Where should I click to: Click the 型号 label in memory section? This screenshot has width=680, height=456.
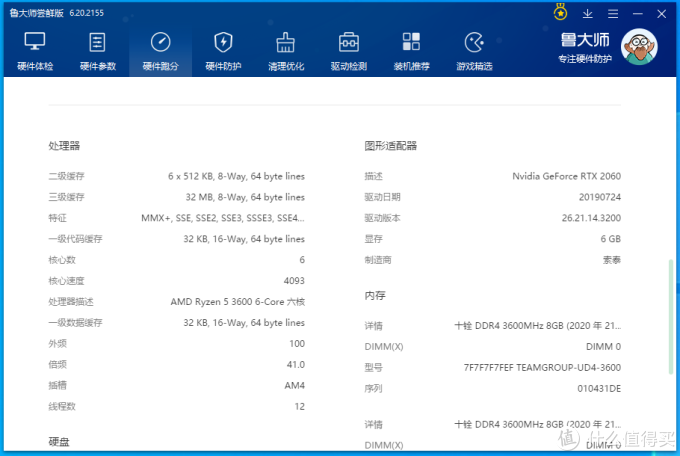pos(373,367)
